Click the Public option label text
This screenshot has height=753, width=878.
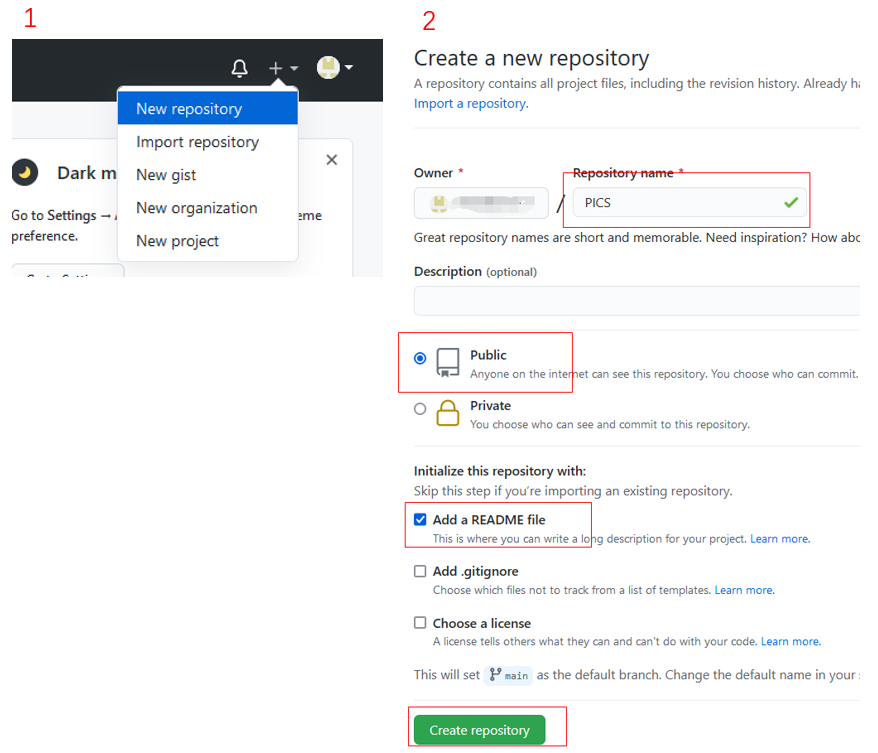click(488, 355)
